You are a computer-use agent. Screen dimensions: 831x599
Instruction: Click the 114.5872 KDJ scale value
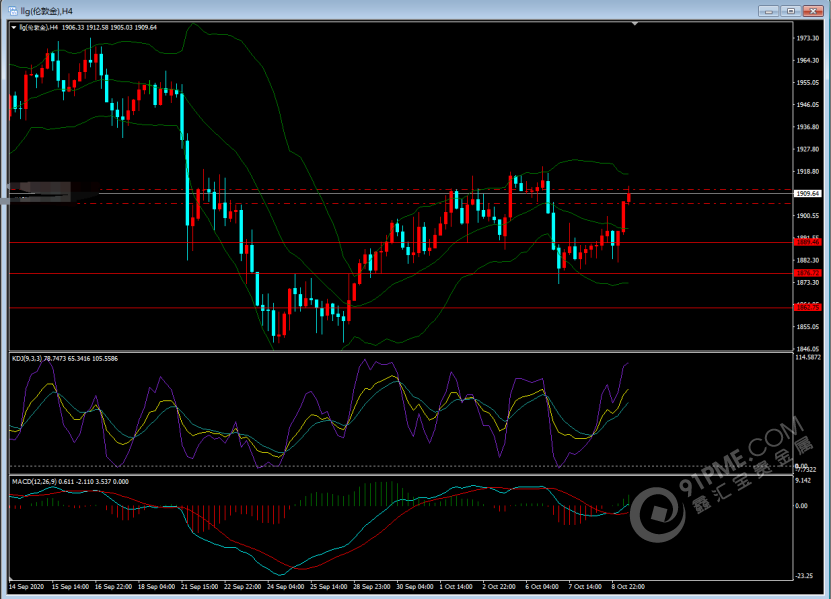[808, 357]
